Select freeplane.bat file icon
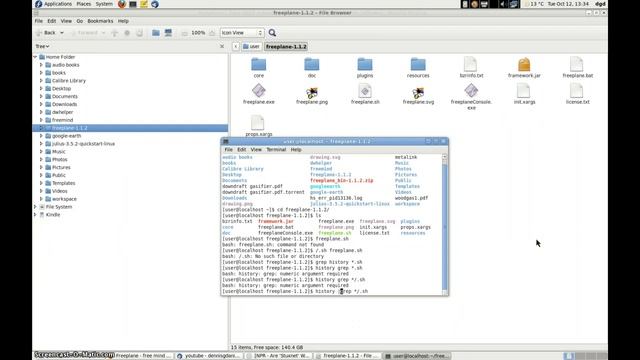 tap(577, 64)
